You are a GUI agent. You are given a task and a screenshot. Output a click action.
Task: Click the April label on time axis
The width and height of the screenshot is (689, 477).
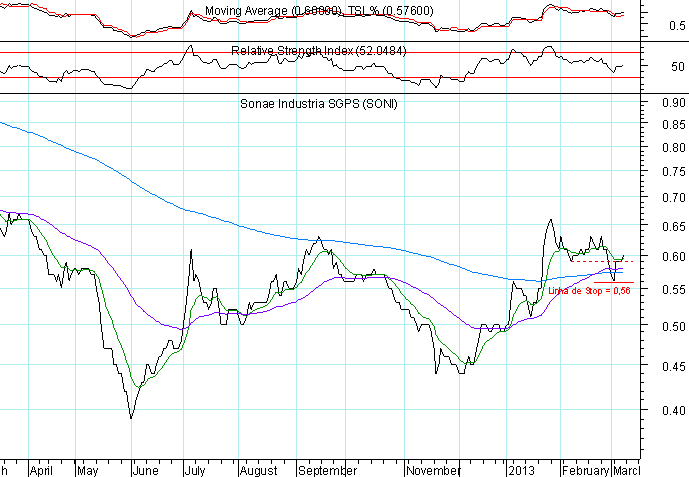[41, 471]
